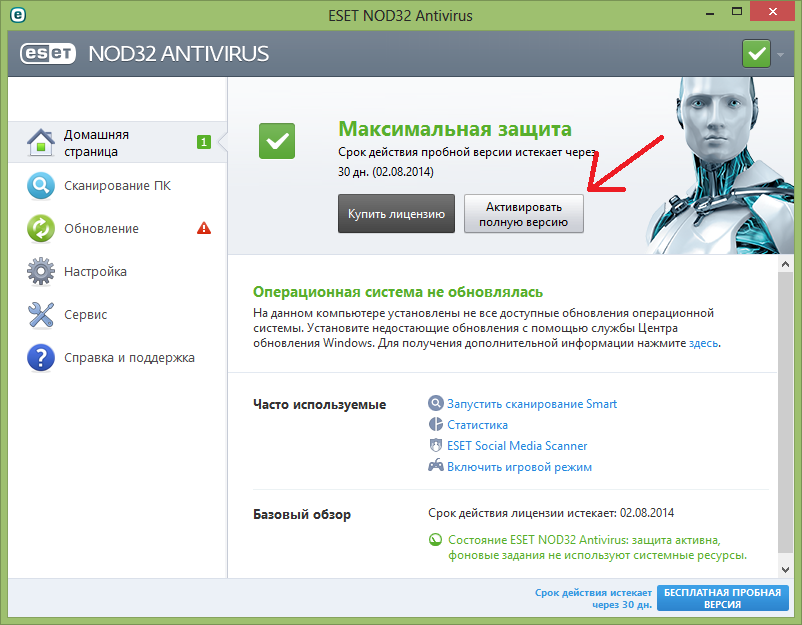
Task: Open Домашняя страница section
Action: (x=117, y=142)
